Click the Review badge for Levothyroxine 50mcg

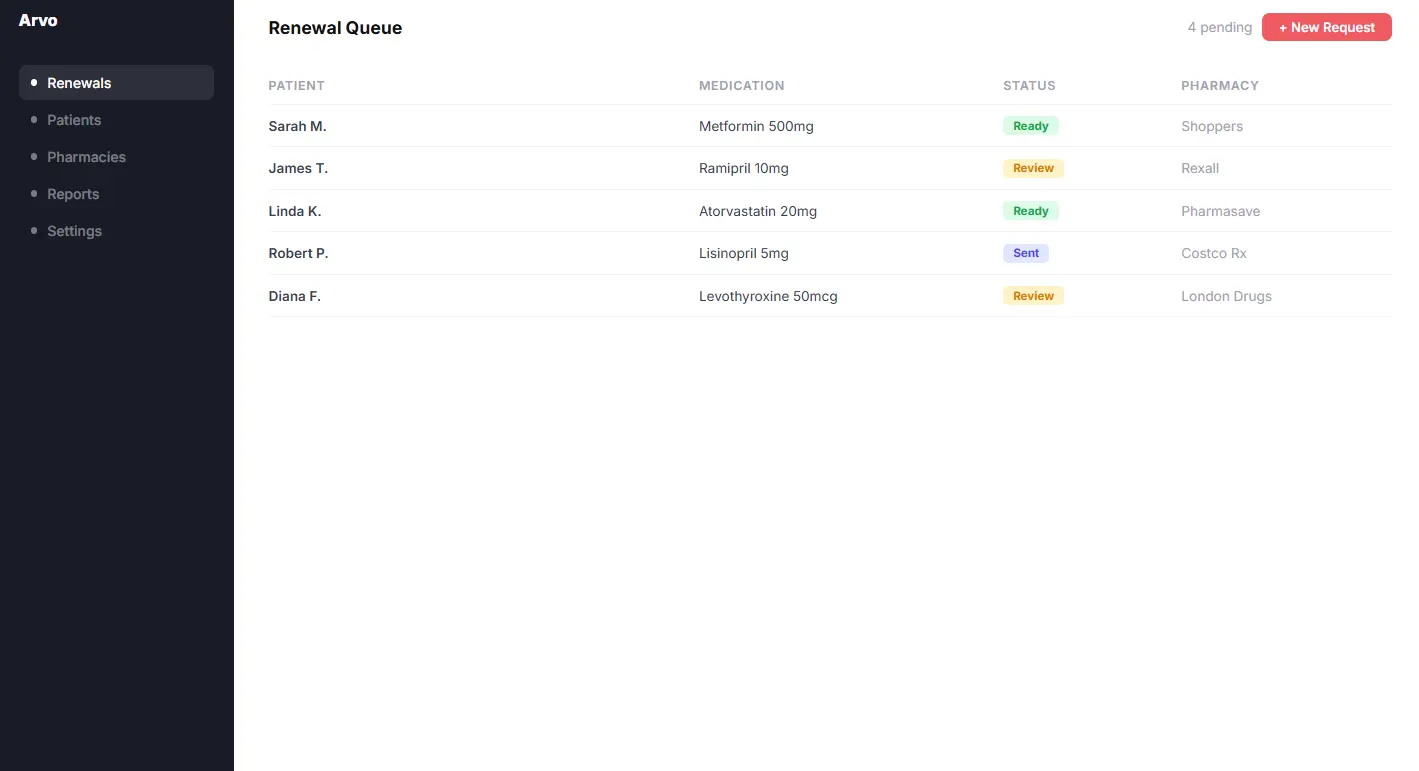coord(1033,296)
